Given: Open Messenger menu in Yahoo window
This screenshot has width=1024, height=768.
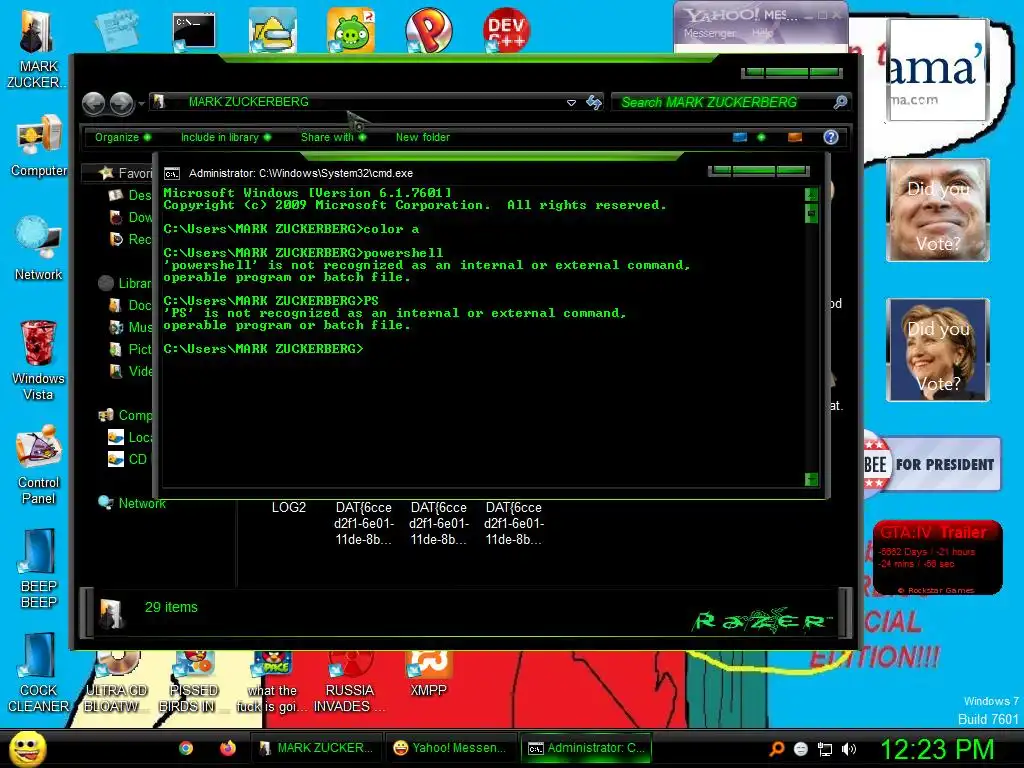Looking at the screenshot, I should pos(709,33).
